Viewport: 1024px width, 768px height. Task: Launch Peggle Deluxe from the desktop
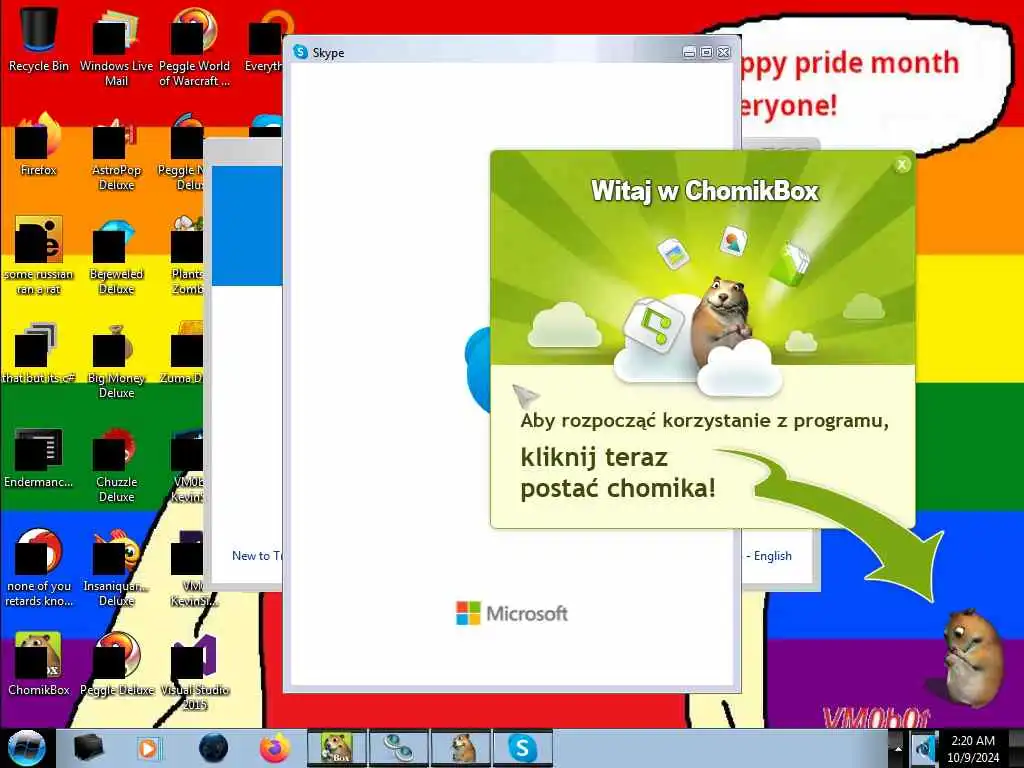pos(116,663)
